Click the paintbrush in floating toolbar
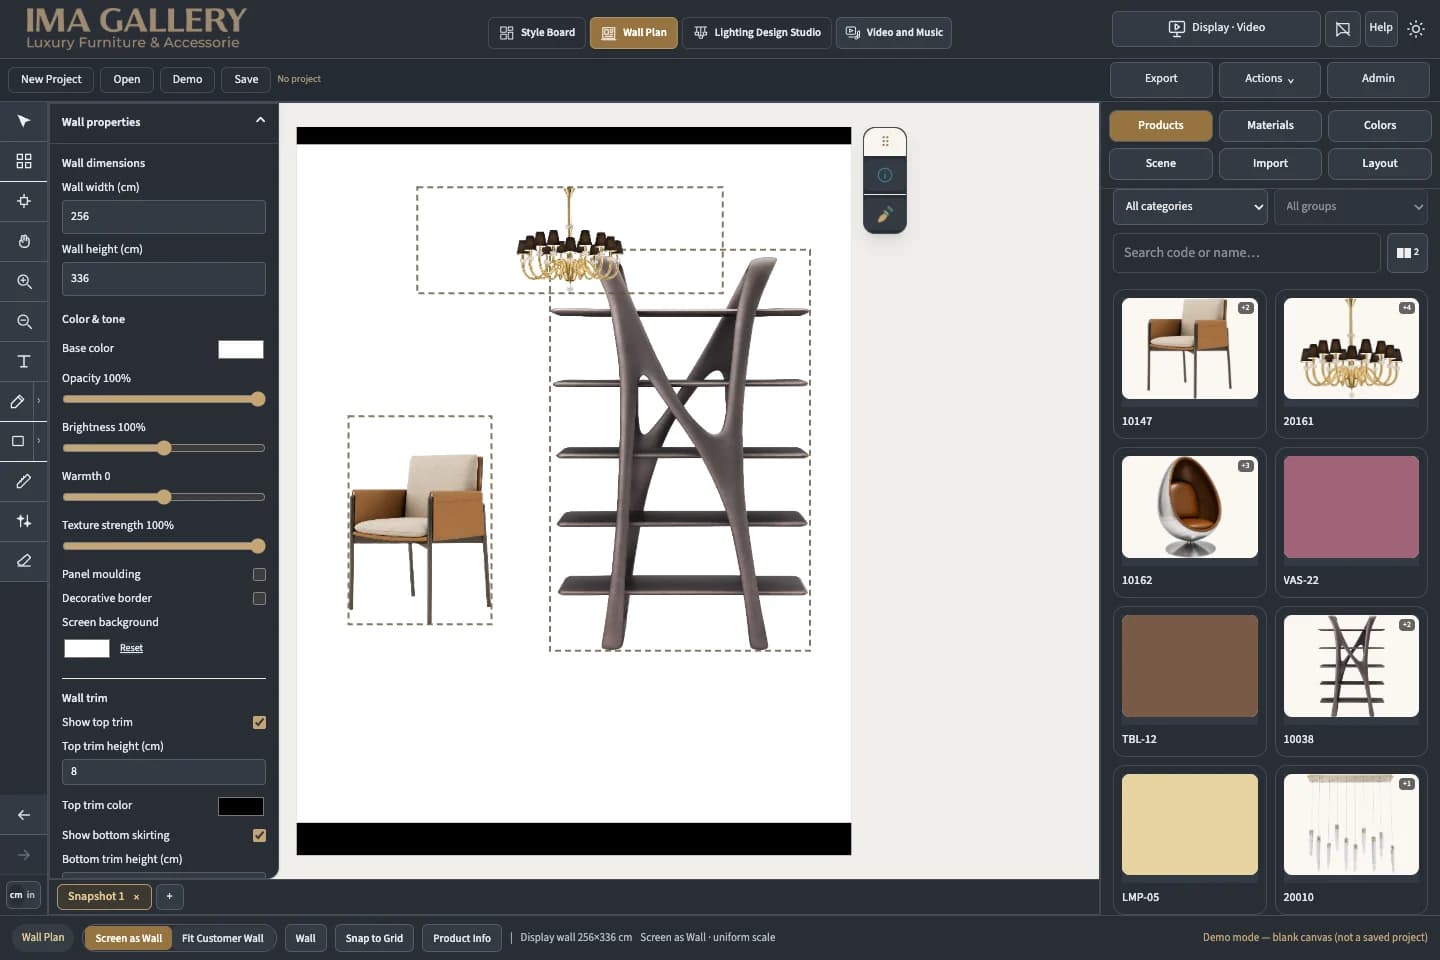Viewport: 1440px width, 960px height. click(885, 214)
